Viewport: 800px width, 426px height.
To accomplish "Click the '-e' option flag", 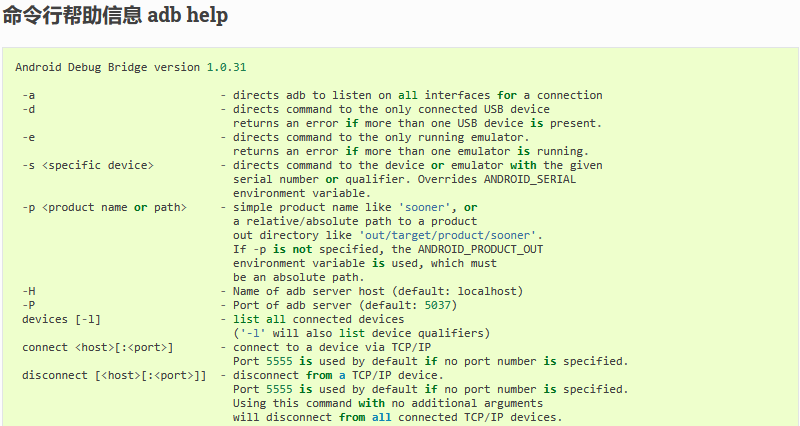I will click(29, 137).
